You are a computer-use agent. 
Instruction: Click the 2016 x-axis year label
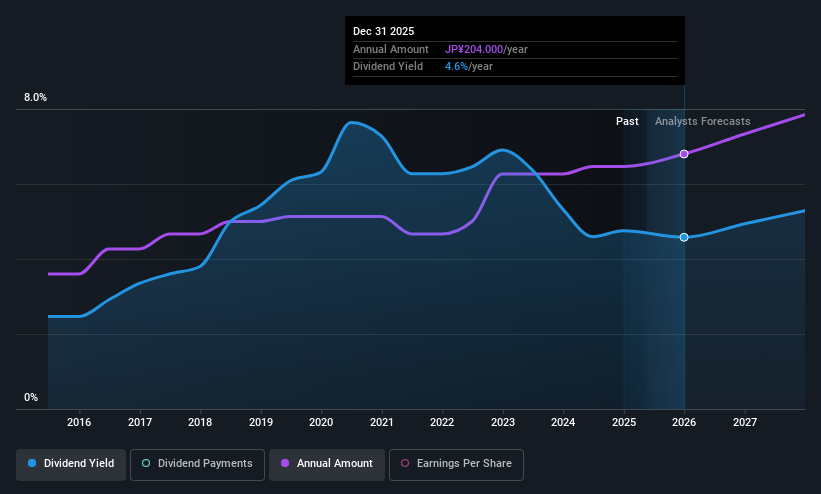79,422
